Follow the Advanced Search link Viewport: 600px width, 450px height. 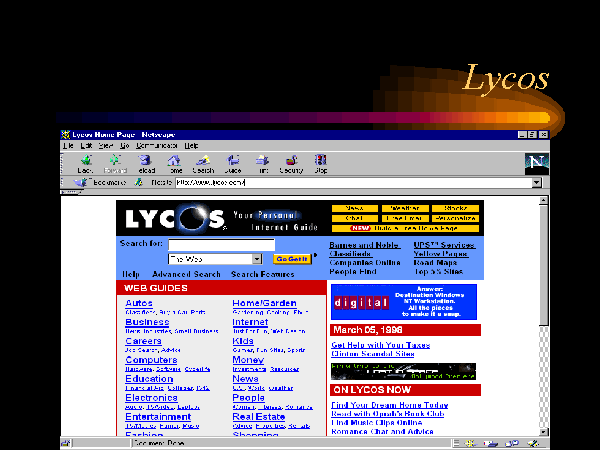pos(186,274)
